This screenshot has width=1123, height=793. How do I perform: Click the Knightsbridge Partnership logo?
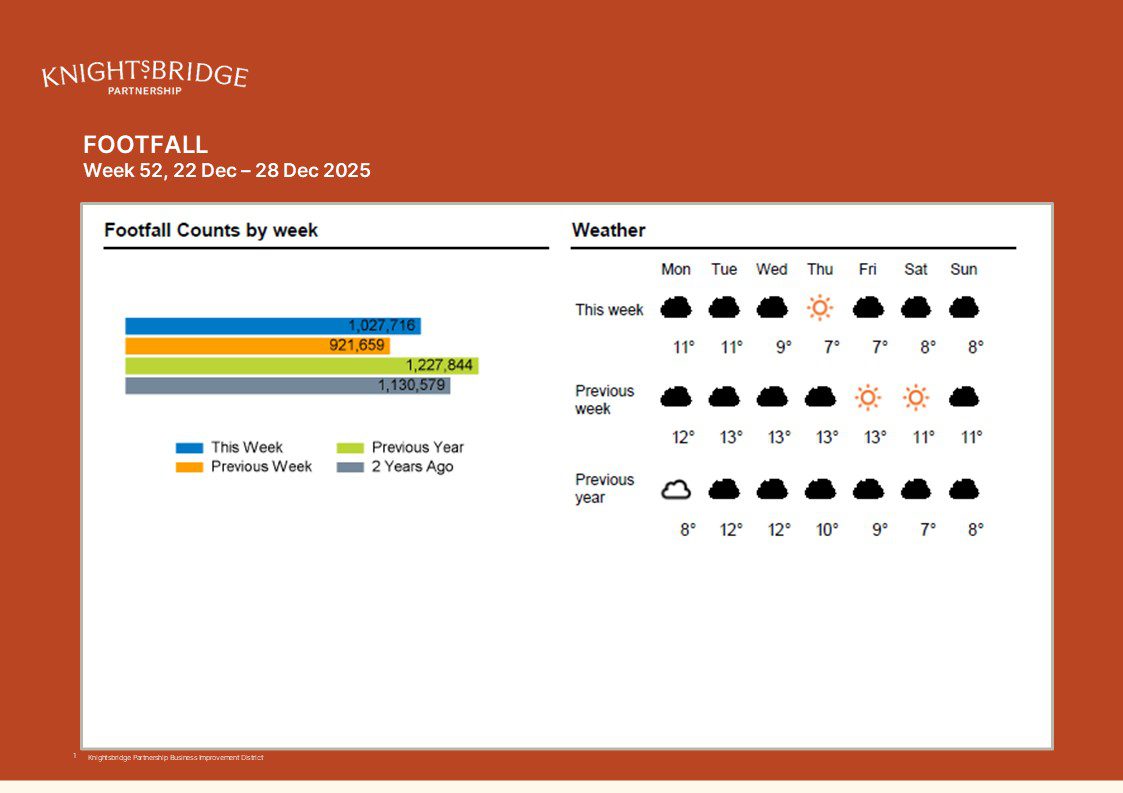pyautogui.click(x=144, y=76)
